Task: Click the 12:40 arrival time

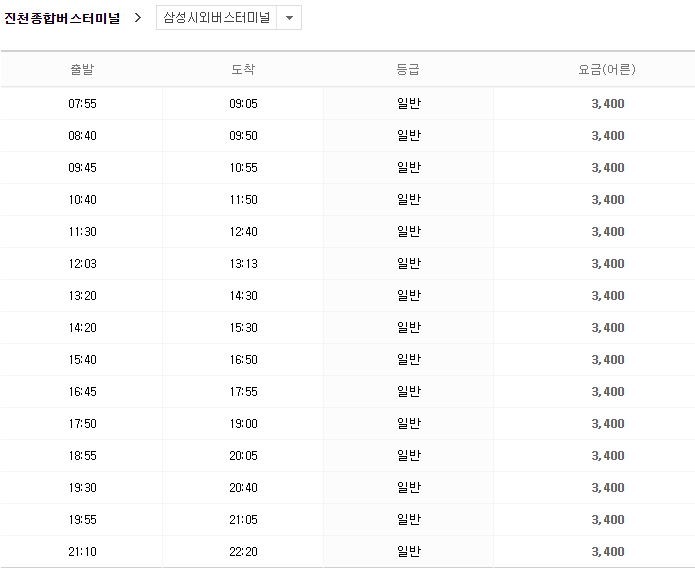Action: tap(243, 232)
